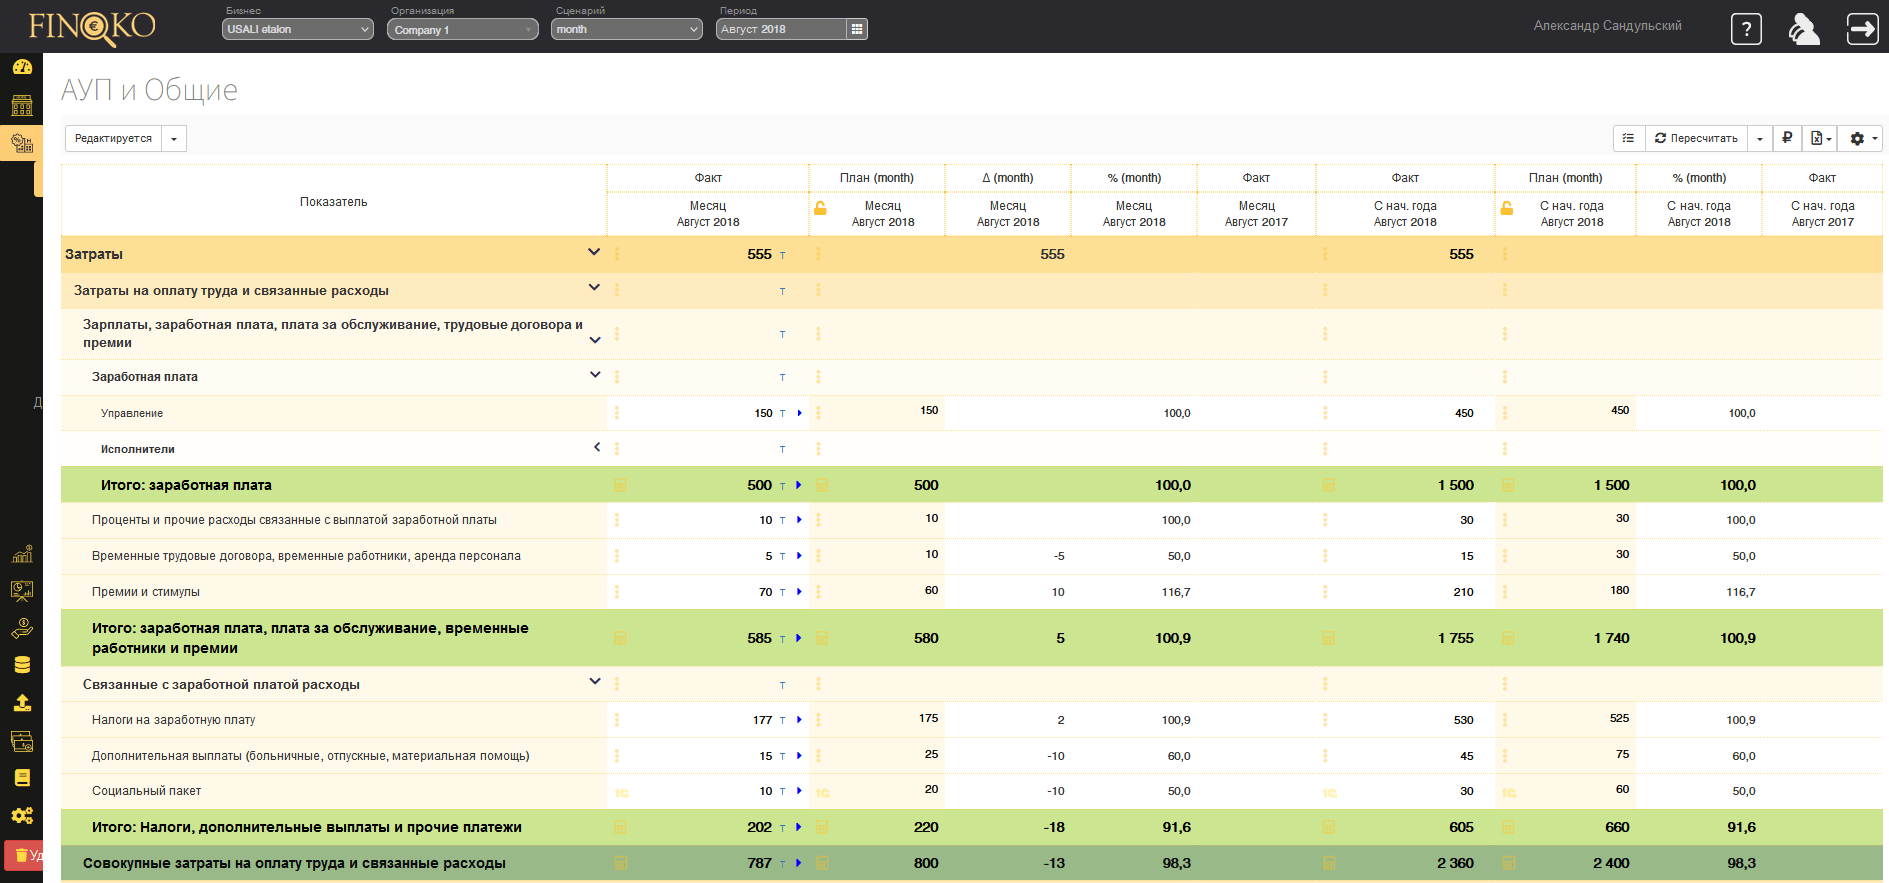Screen dimensions: 1889x883
Task: Click the ruble currency icon
Action: pyautogui.click(x=1787, y=138)
